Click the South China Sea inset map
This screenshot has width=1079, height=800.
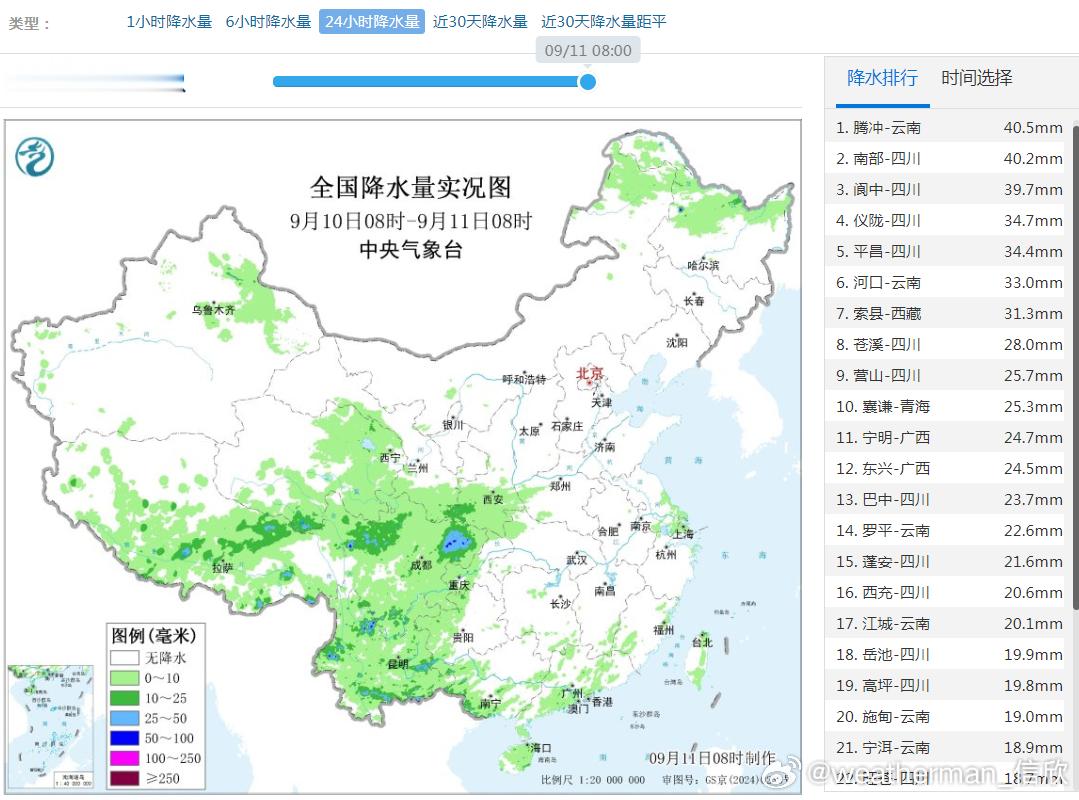pos(51,726)
